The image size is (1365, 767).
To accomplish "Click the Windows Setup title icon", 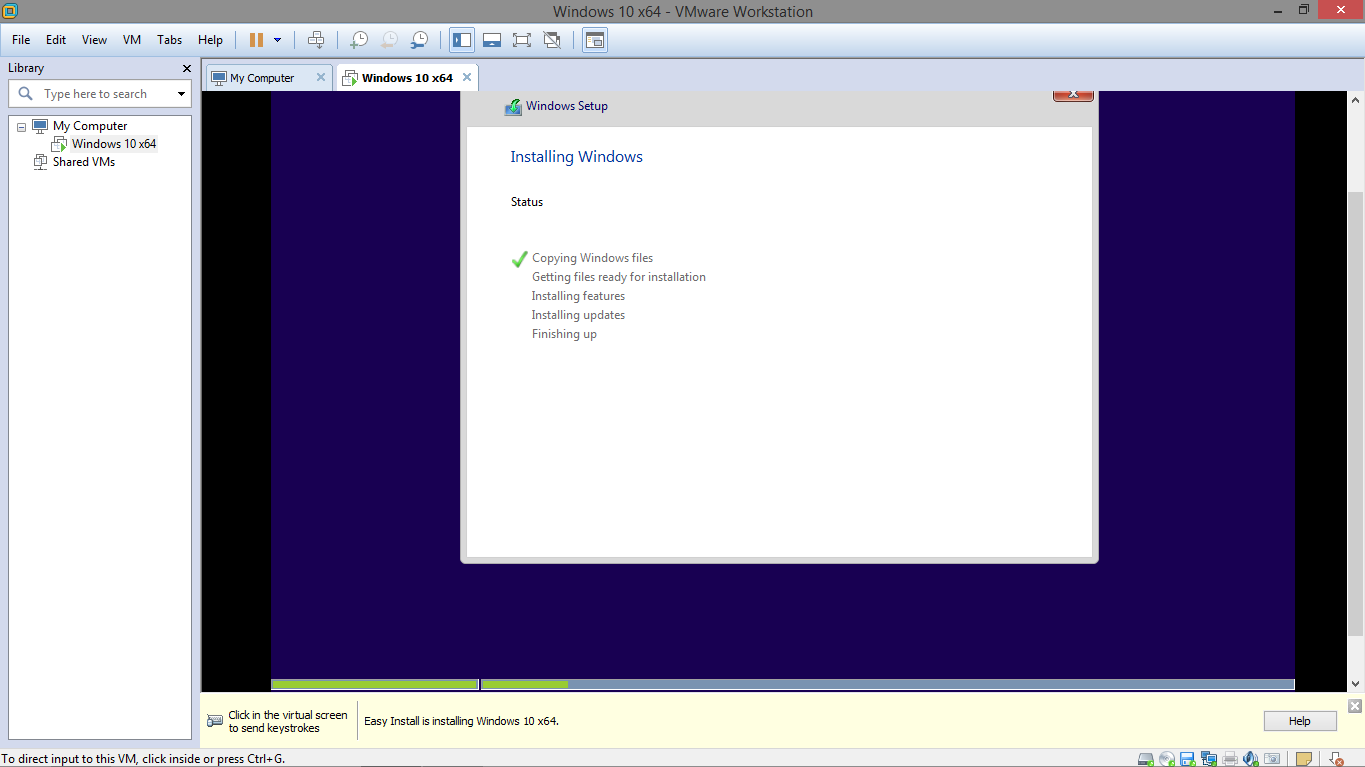I will click(x=513, y=107).
